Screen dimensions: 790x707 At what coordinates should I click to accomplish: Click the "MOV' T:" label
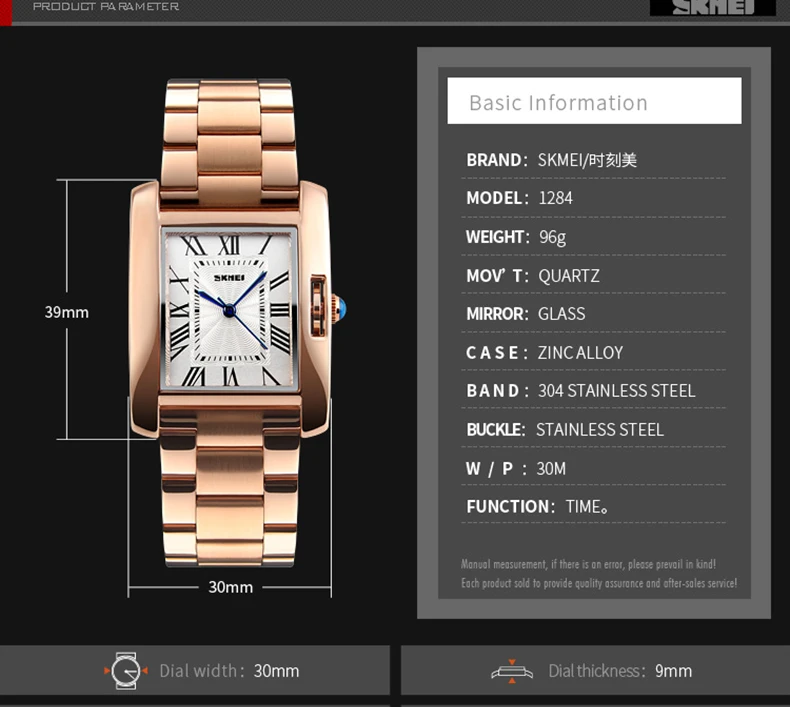click(x=497, y=276)
